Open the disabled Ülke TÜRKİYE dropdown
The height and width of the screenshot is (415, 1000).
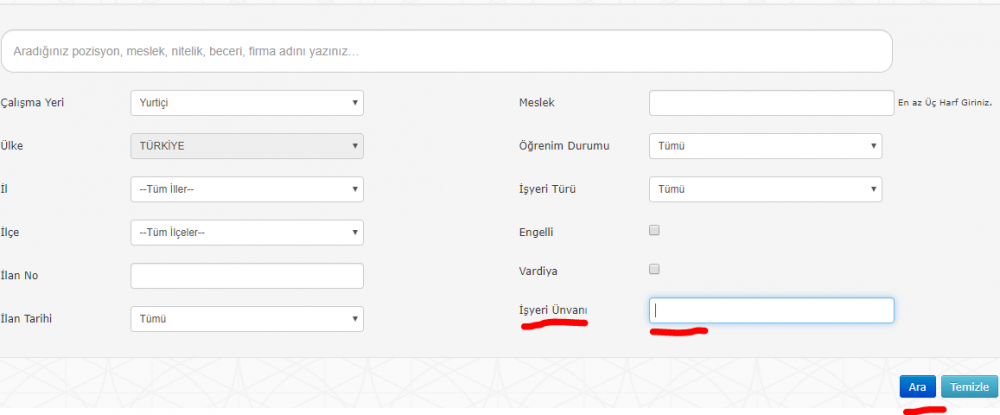click(x=247, y=146)
